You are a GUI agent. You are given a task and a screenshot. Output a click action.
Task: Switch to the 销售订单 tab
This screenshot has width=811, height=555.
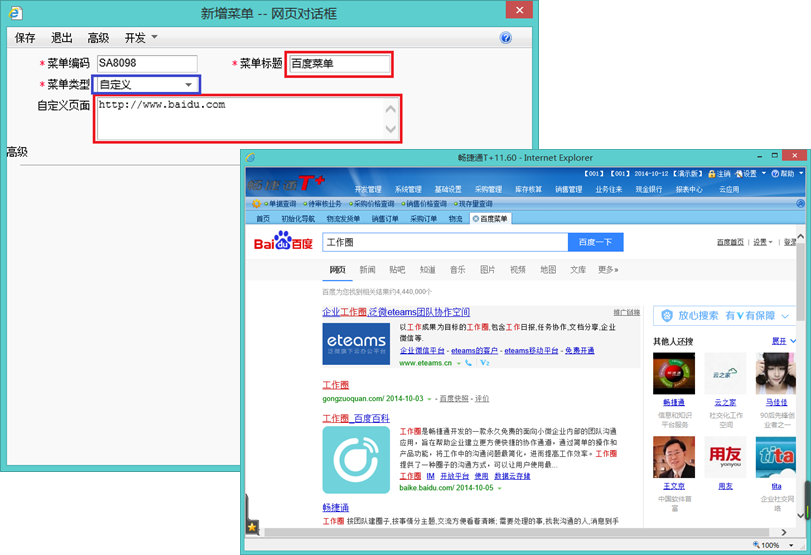tap(385, 219)
